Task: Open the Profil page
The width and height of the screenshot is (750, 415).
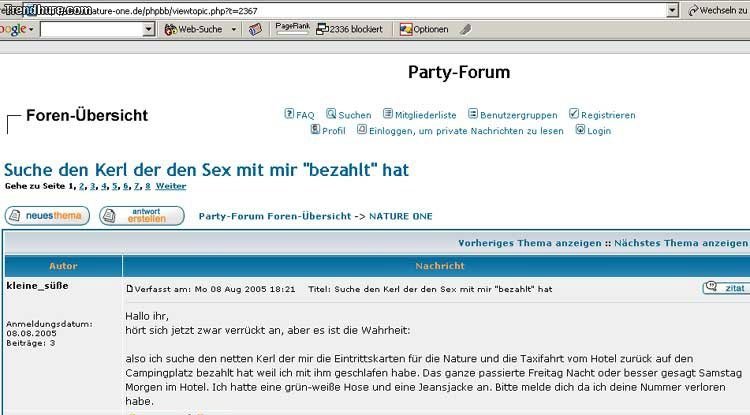Action: point(328,131)
